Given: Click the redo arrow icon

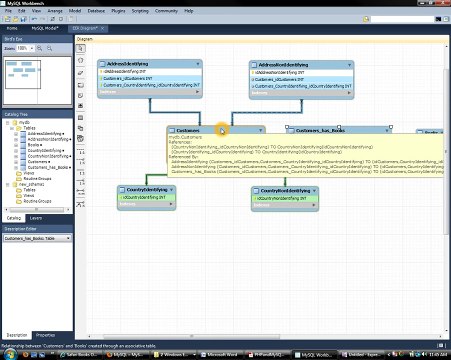Looking at the screenshot, I should [42, 19].
